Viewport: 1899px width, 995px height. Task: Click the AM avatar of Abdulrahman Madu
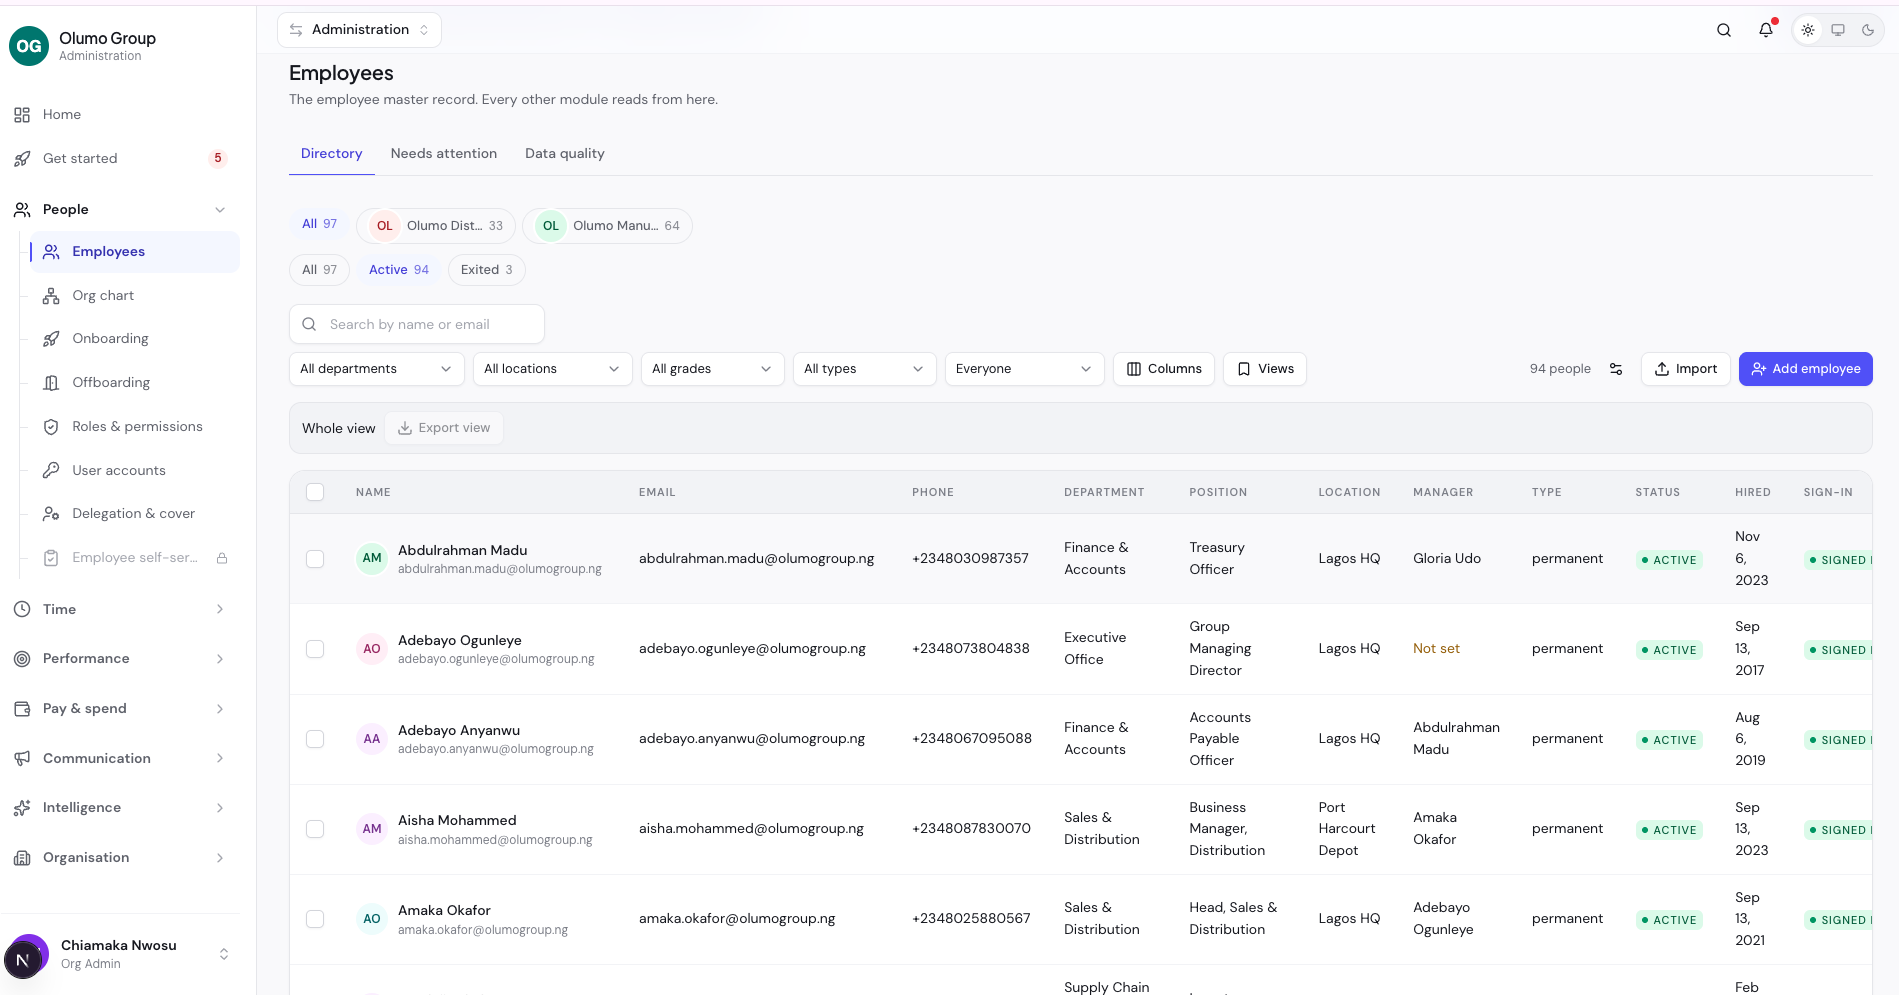pos(372,558)
